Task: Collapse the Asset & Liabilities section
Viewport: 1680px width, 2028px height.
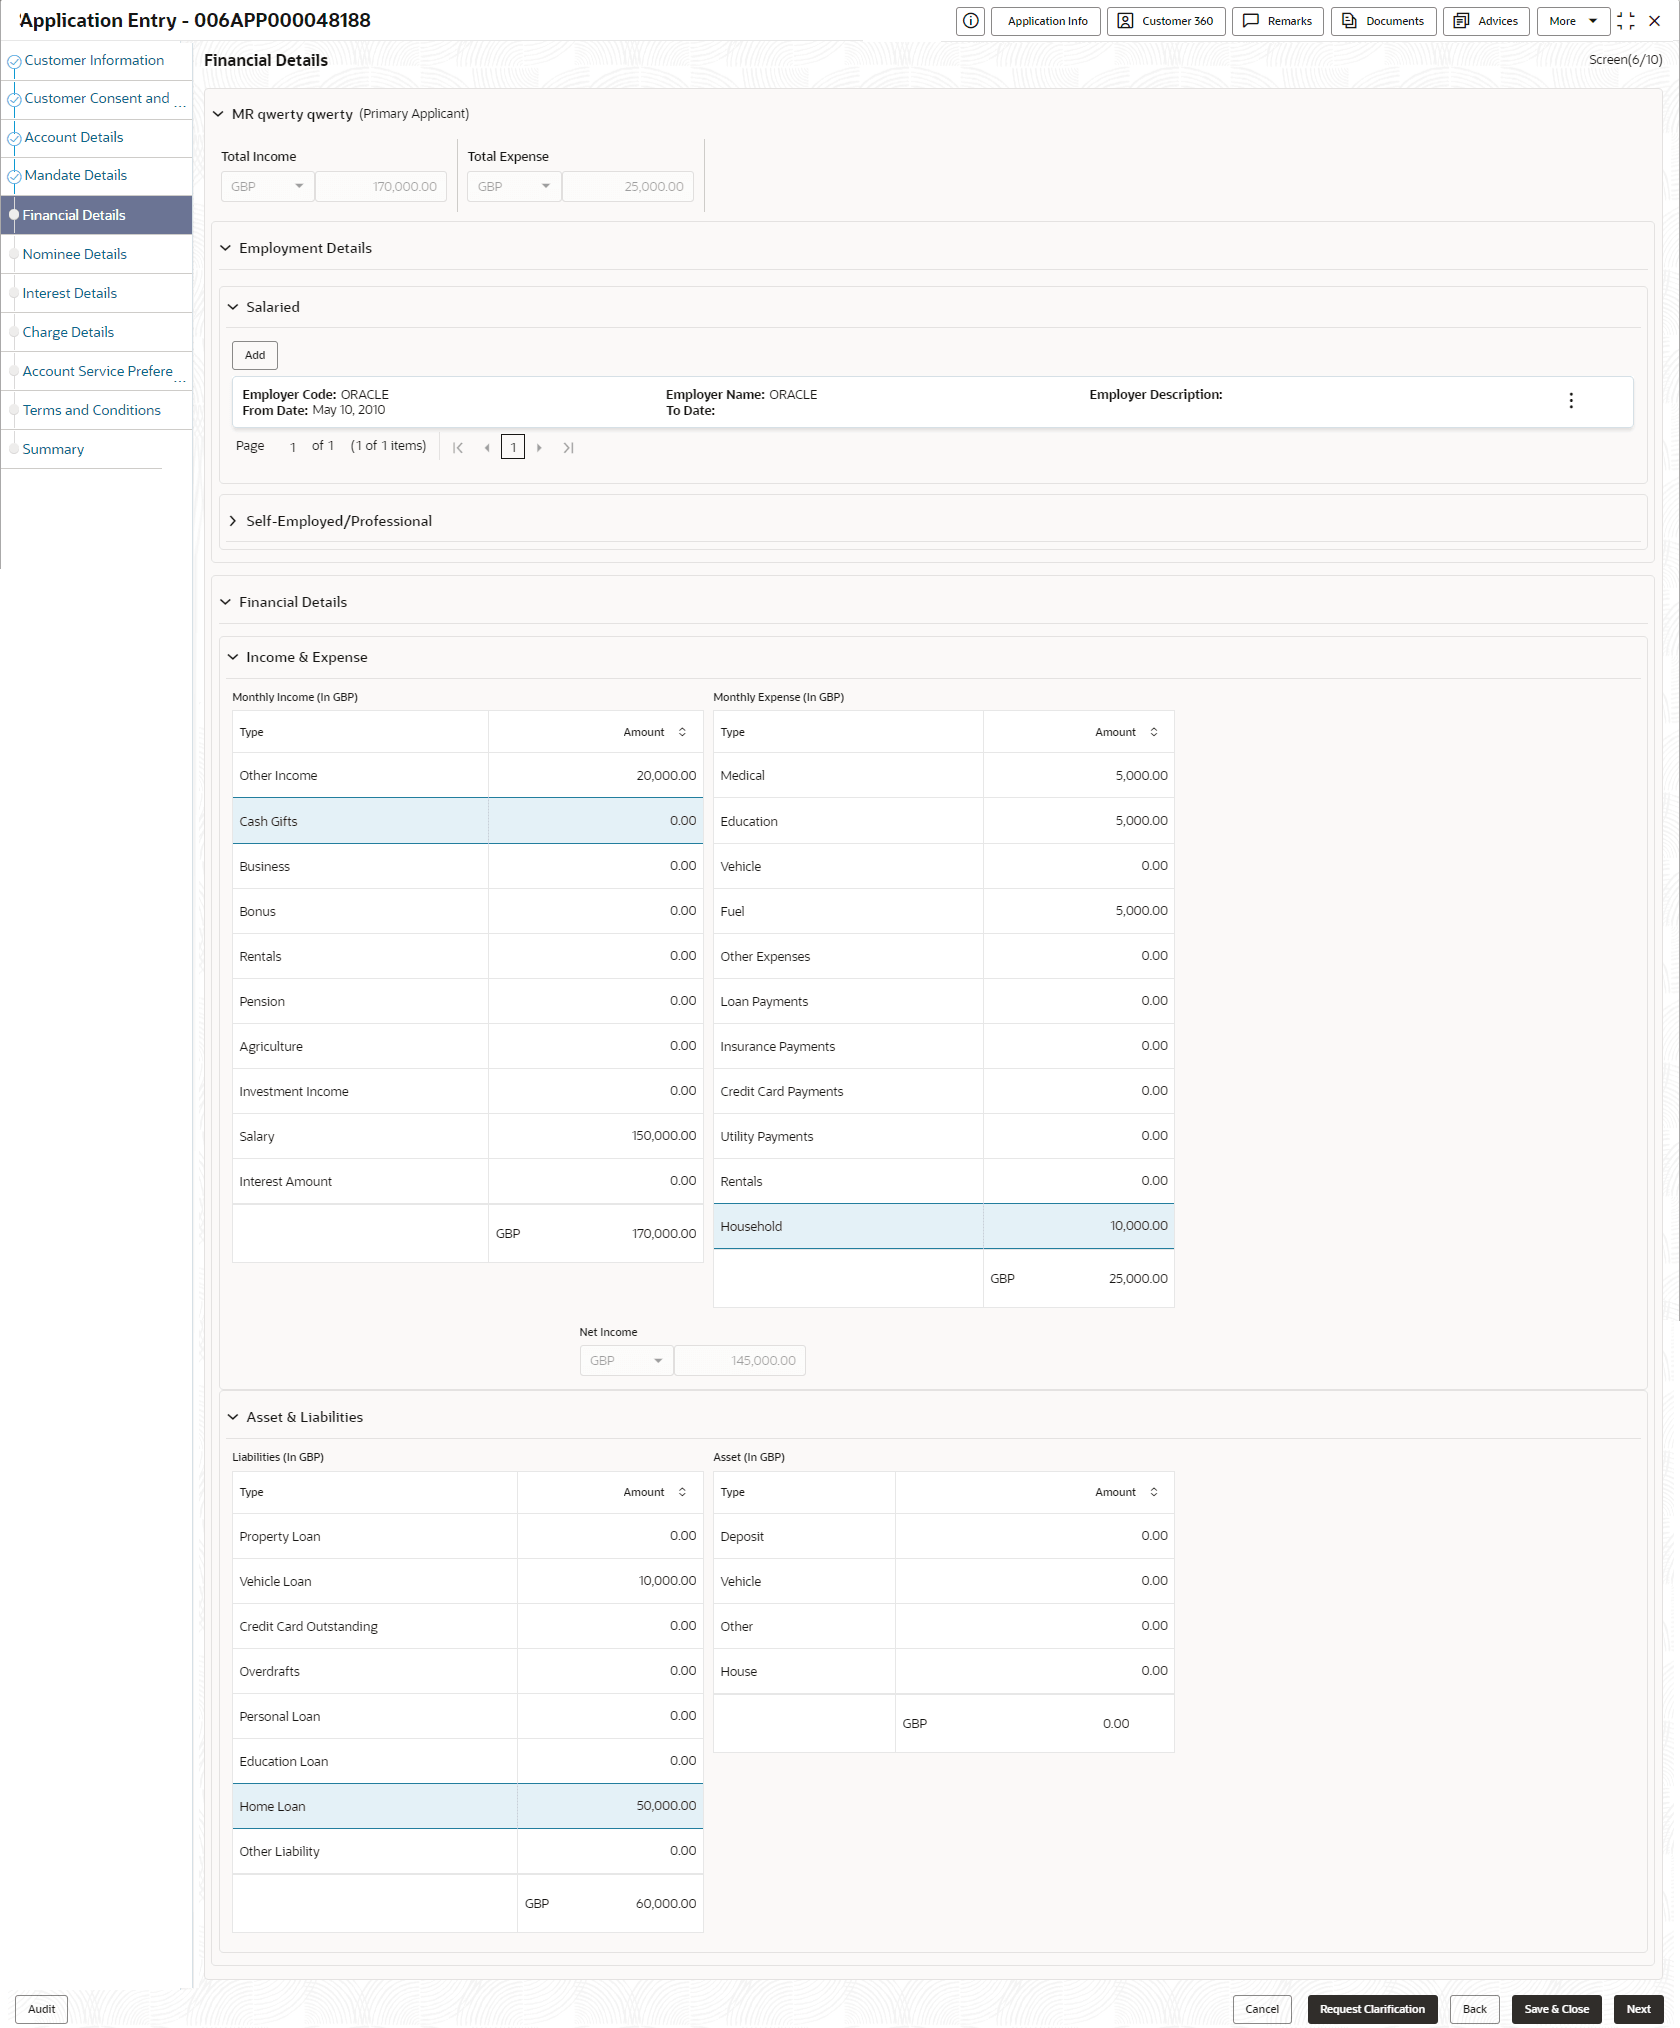Action: pos(233,1417)
